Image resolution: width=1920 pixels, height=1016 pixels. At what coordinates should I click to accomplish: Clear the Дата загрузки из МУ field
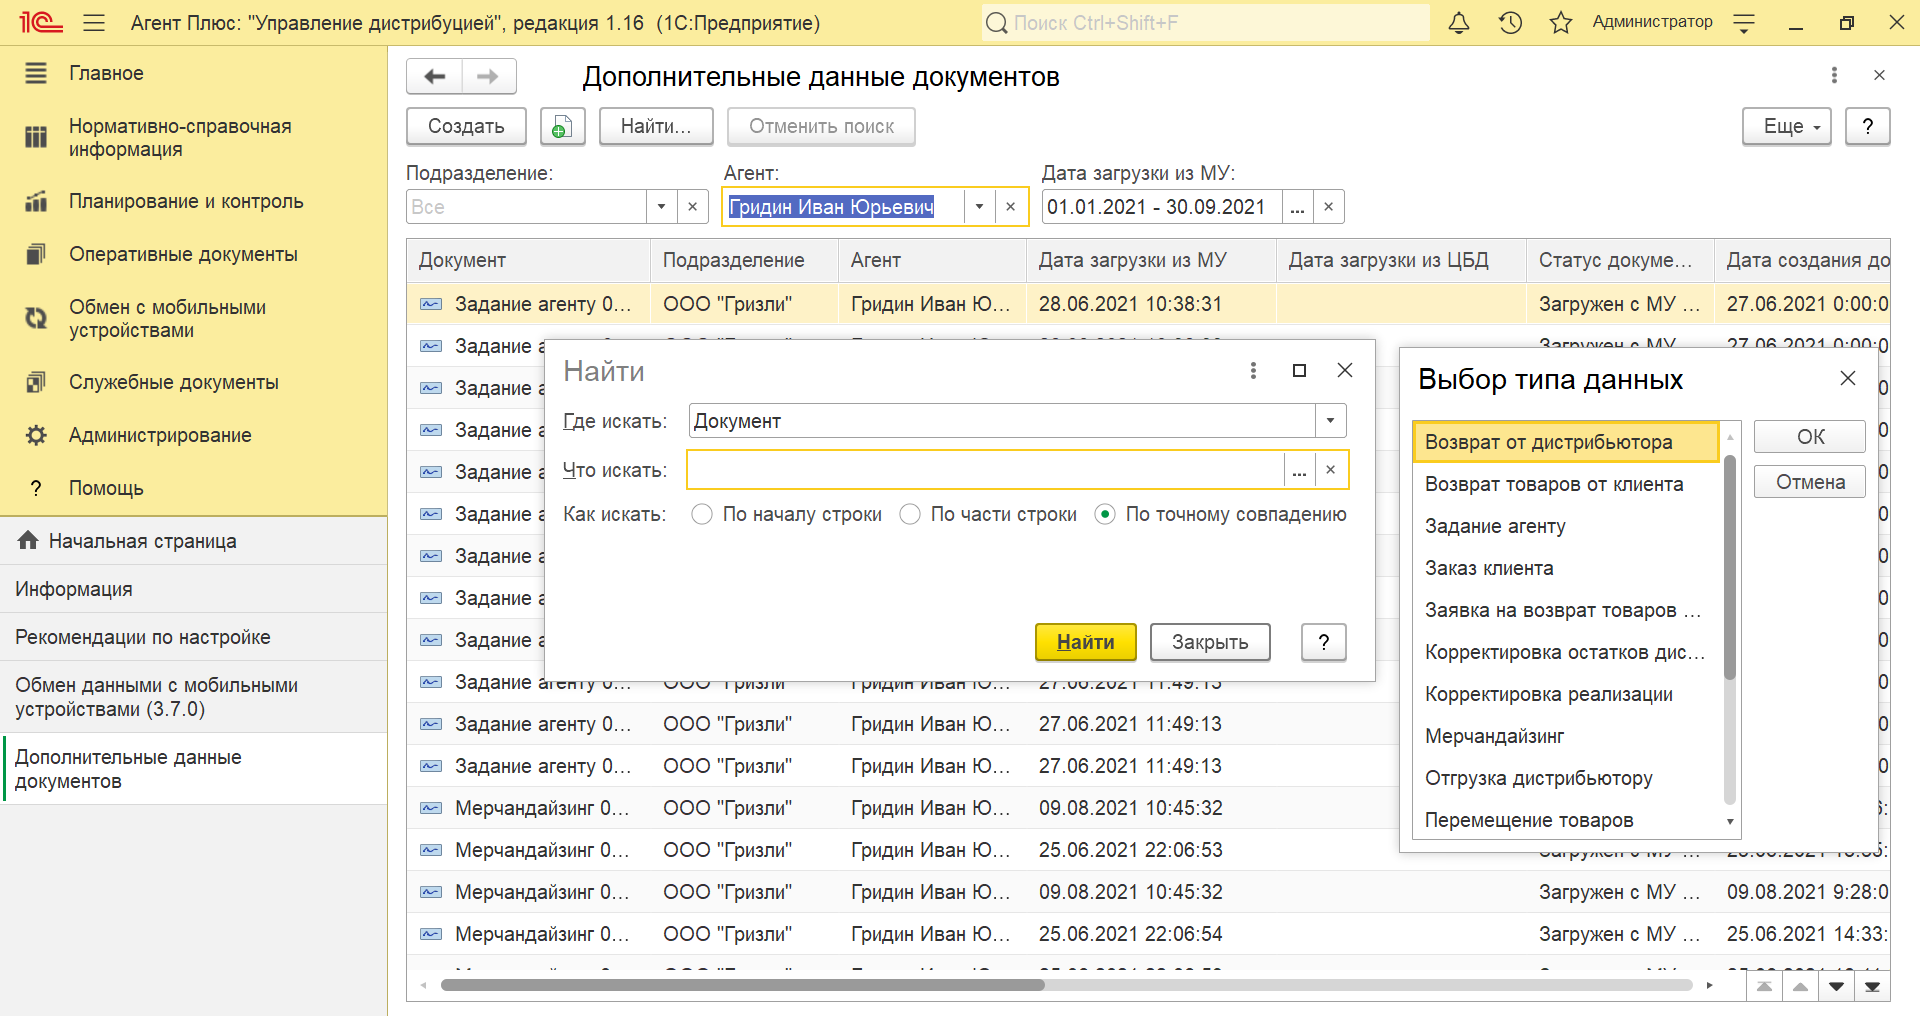pos(1328,207)
